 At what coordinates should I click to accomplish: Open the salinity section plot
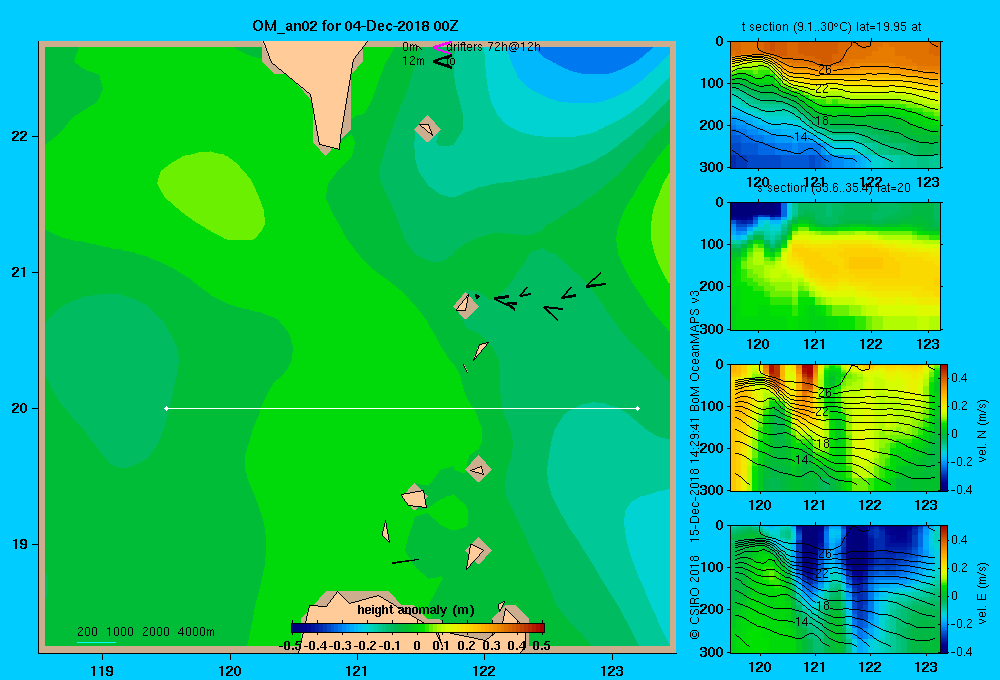[835, 266]
